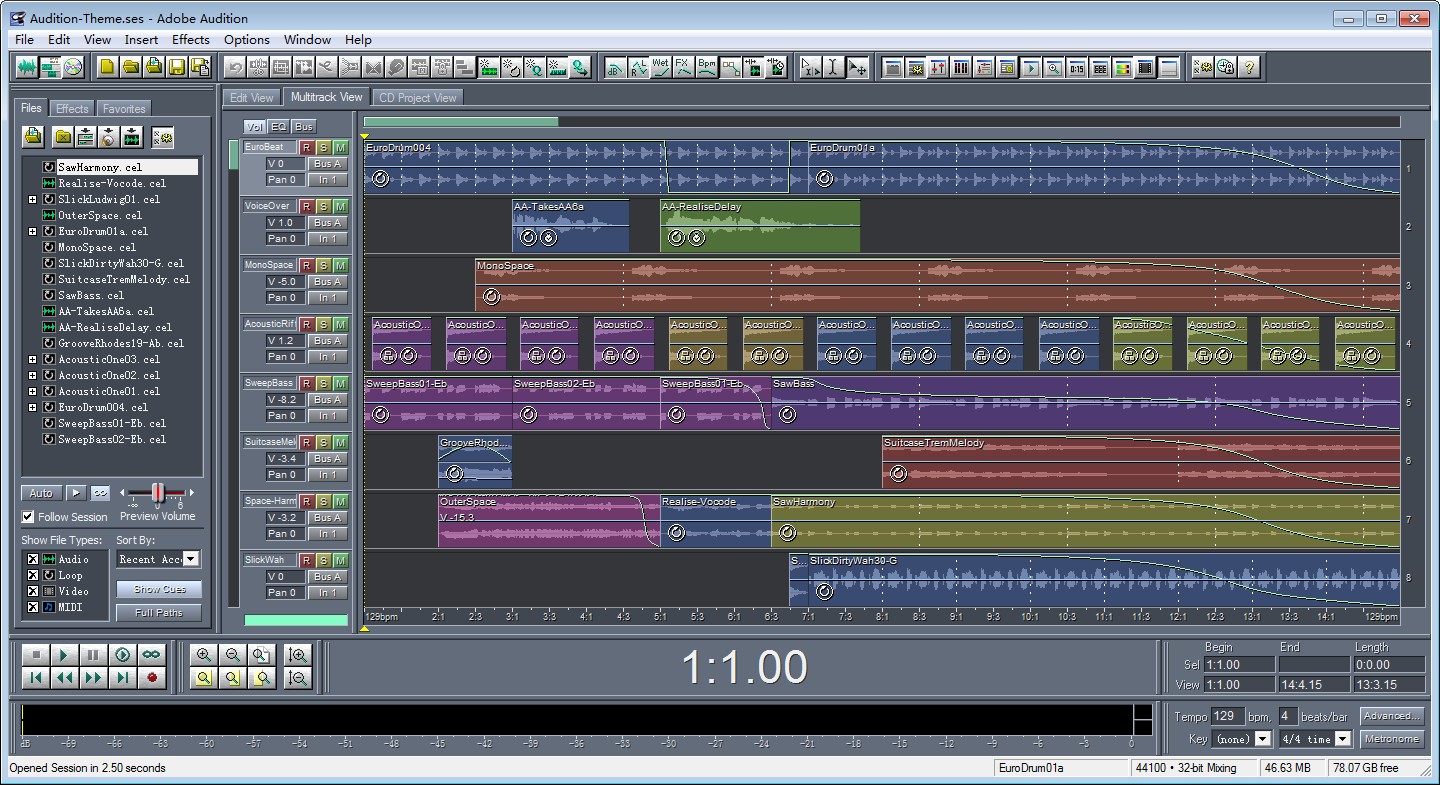Open the Effects menu
1440x785 pixels.
[x=190, y=40]
